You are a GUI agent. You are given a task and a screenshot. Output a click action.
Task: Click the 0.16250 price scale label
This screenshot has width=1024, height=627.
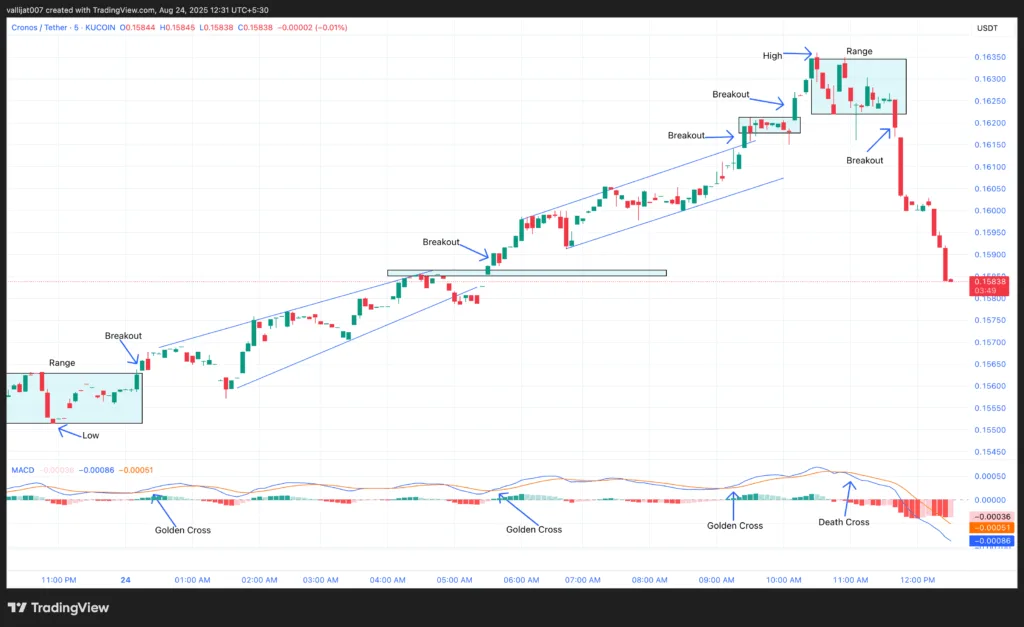[x=989, y=101]
